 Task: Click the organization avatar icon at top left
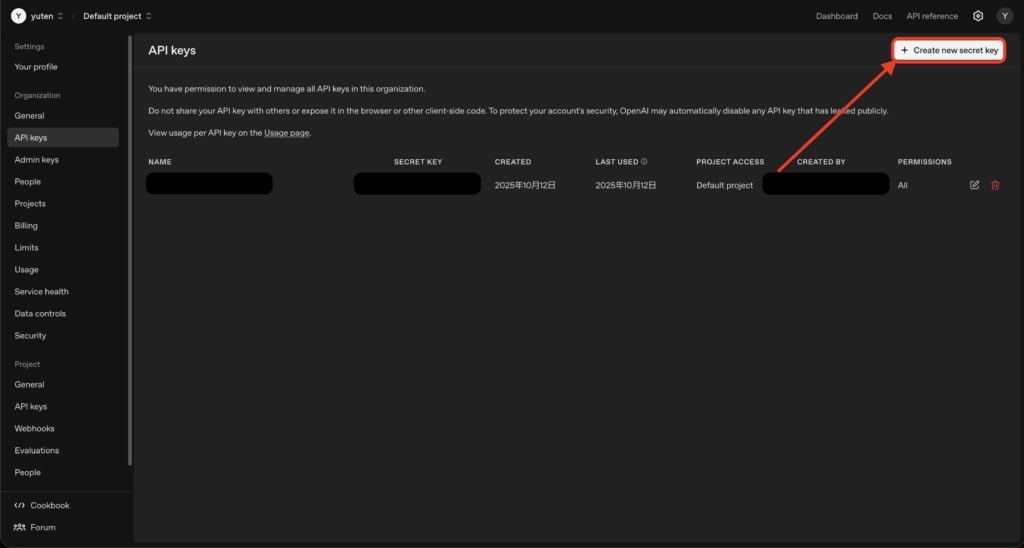tap(18, 16)
